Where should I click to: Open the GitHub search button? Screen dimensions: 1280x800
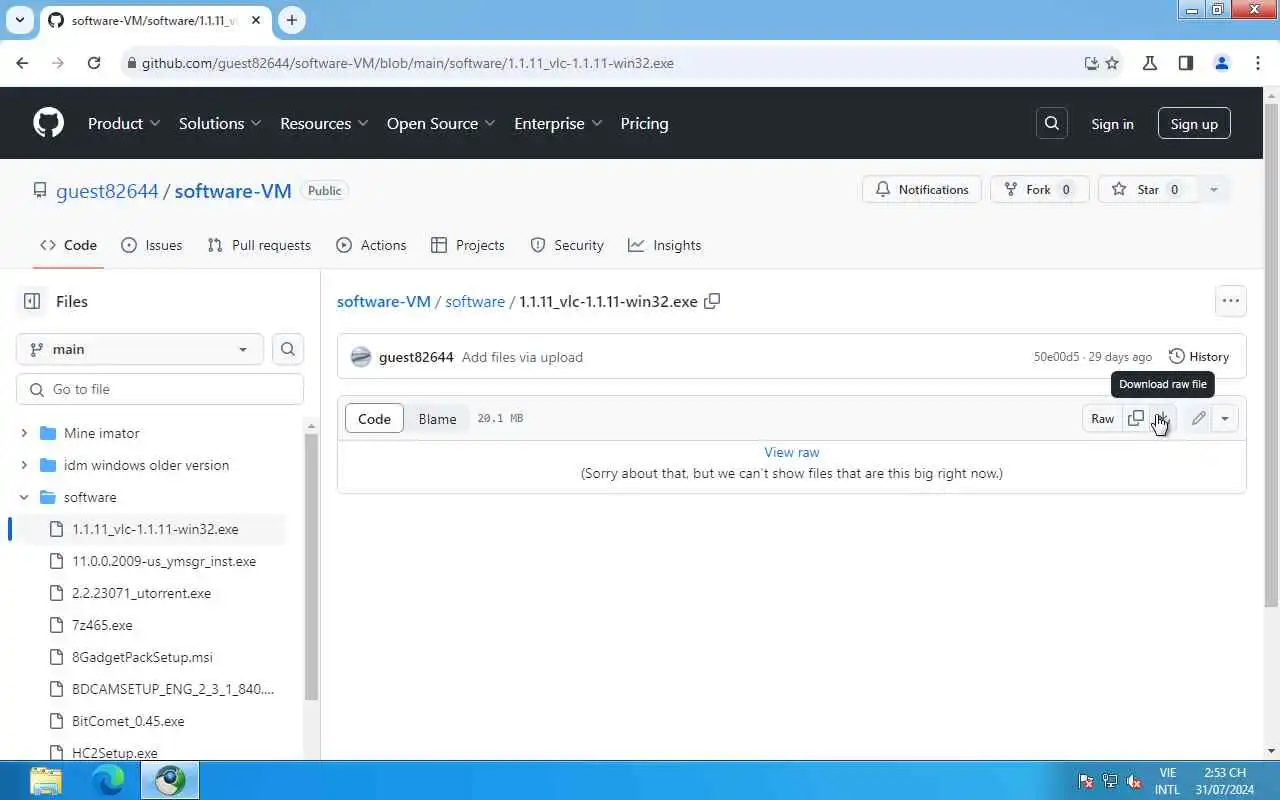(x=1051, y=123)
